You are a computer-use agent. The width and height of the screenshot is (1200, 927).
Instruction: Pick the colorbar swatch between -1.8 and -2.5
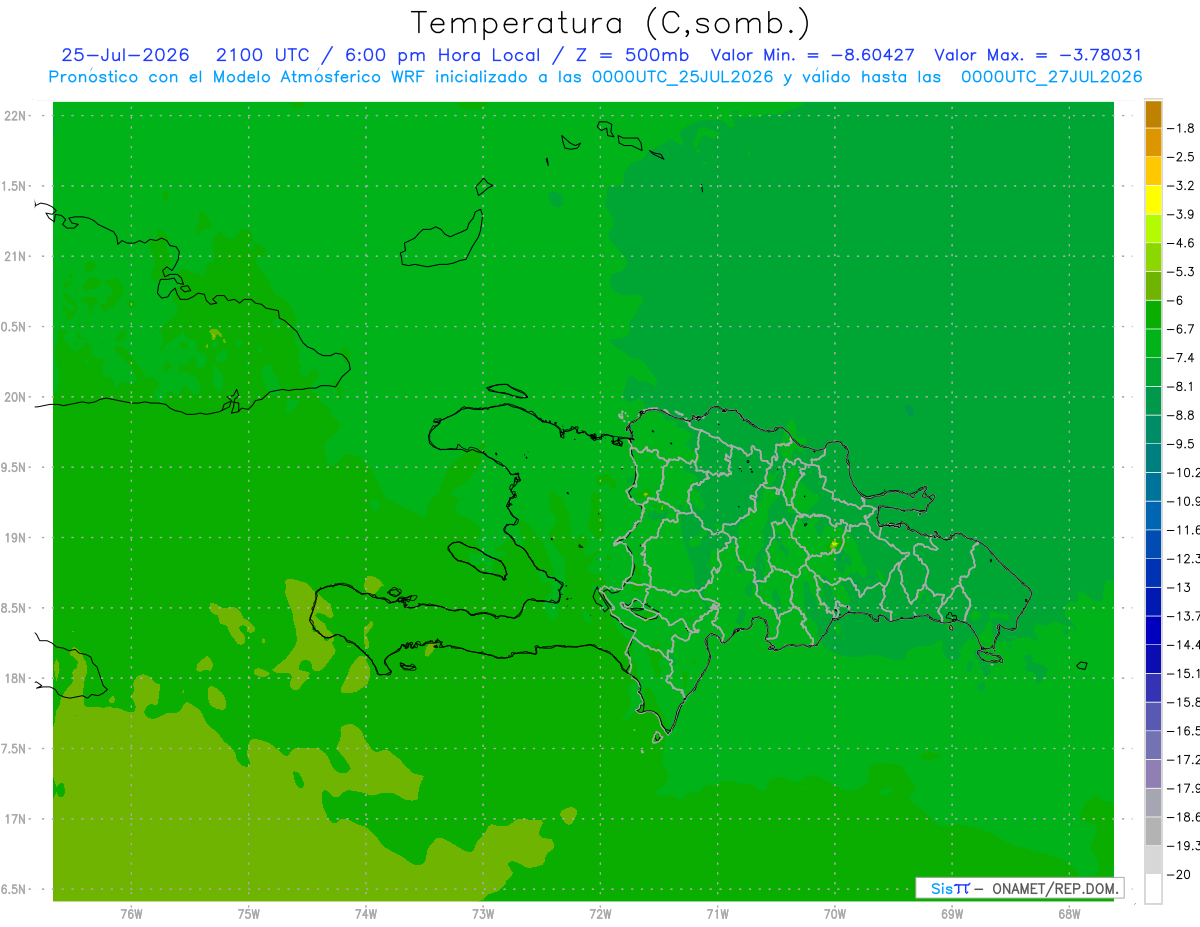click(1153, 142)
